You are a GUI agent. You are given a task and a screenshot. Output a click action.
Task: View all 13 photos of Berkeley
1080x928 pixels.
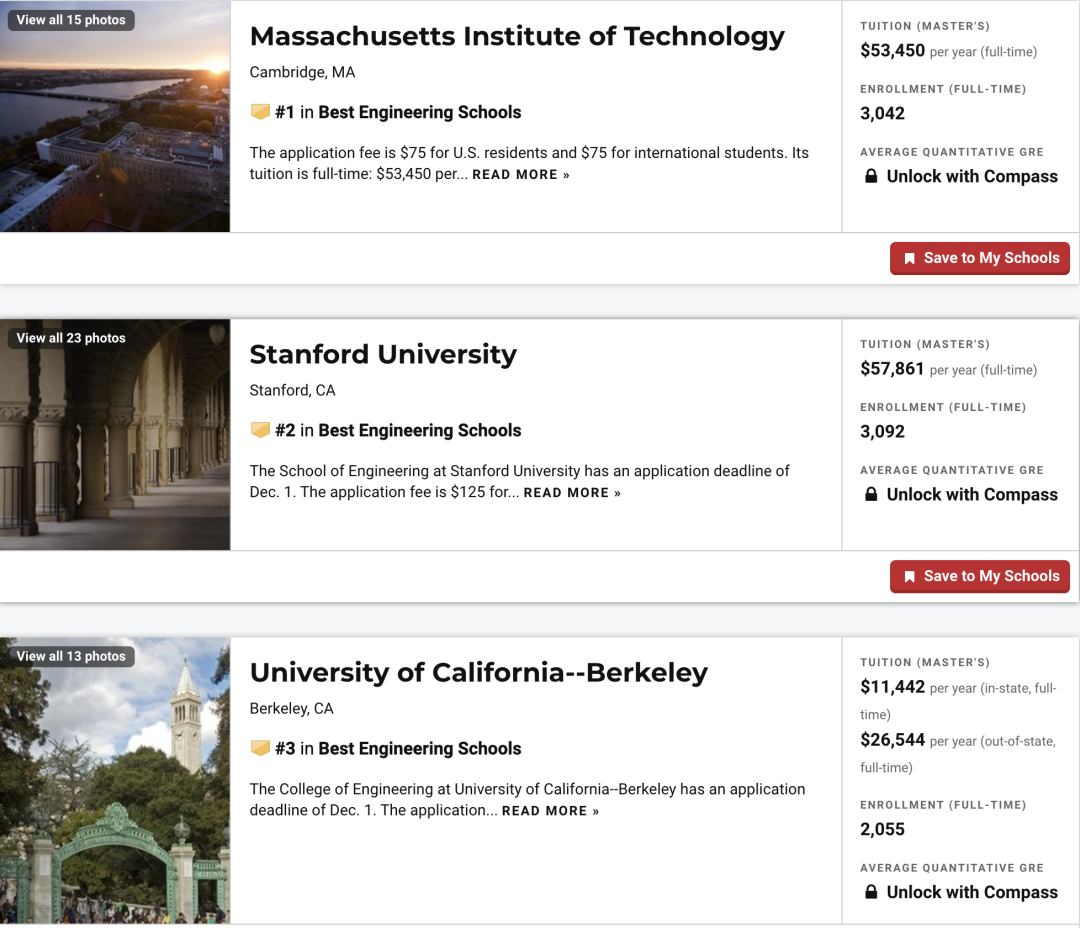pyautogui.click(x=71, y=657)
